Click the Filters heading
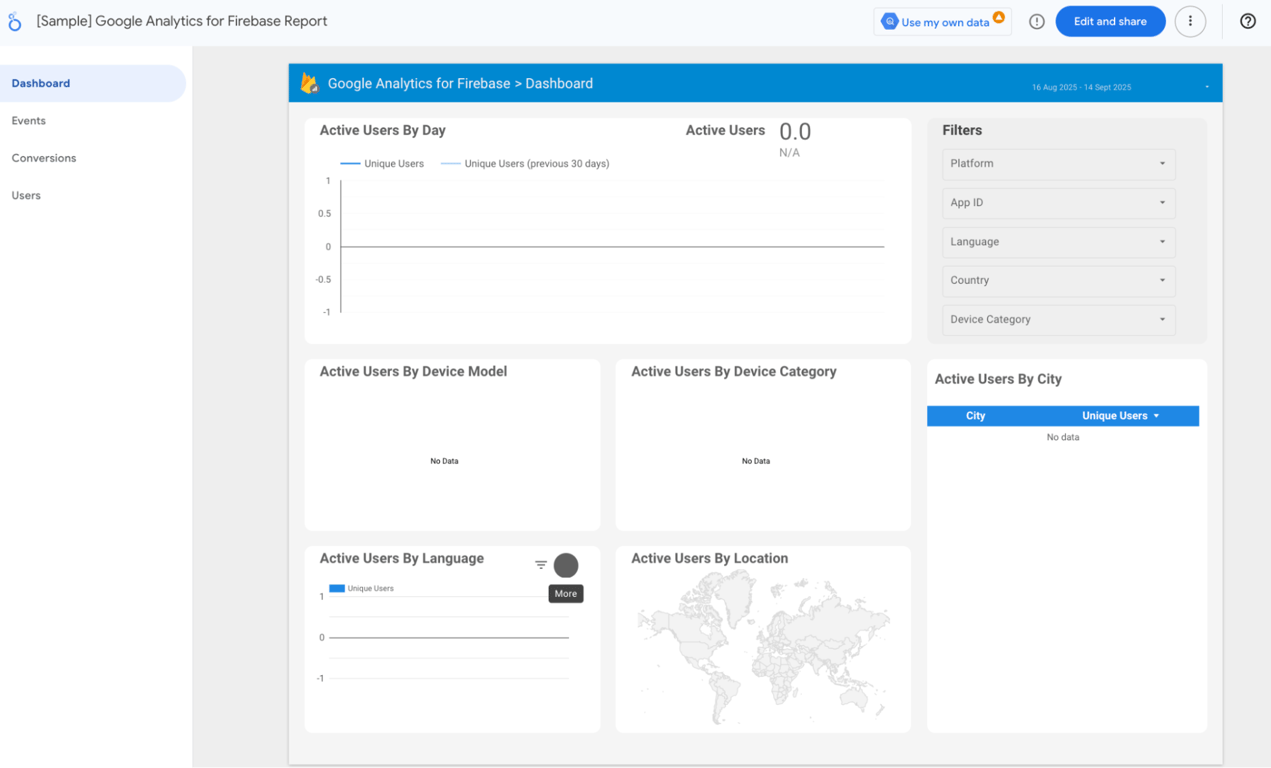Viewport: 1271px width, 768px height. tap(962, 130)
